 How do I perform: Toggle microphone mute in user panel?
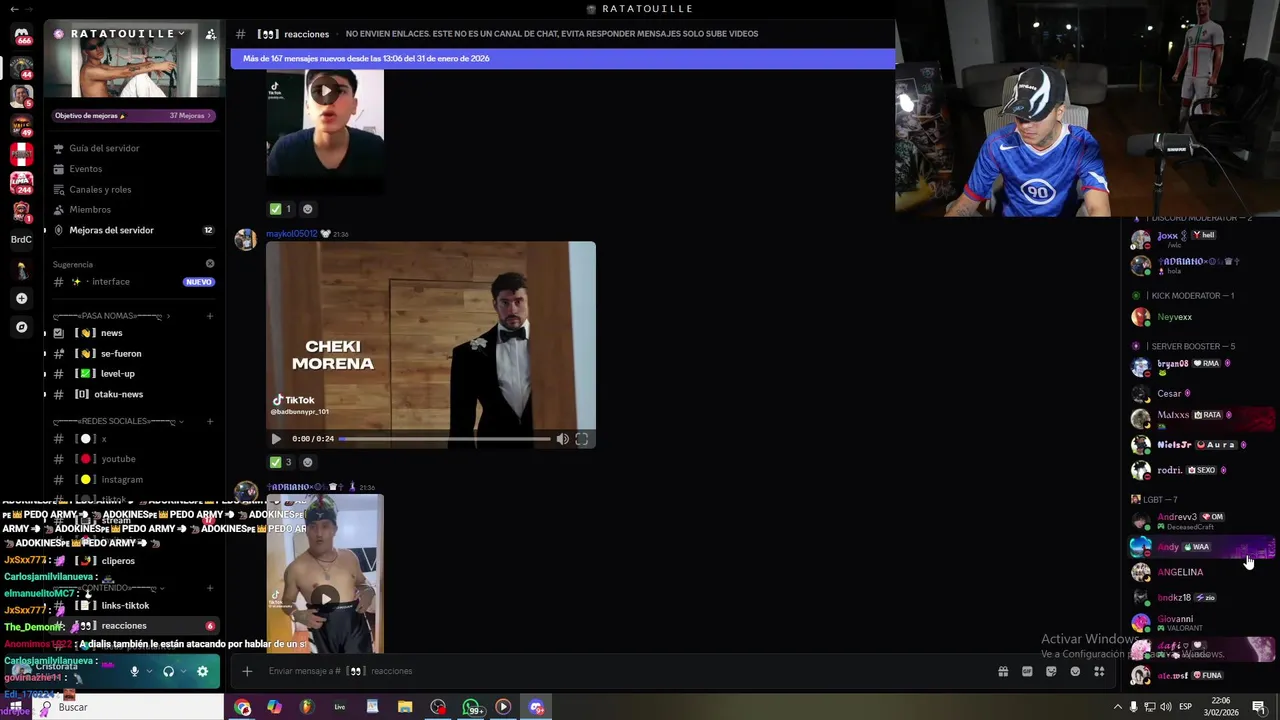click(134, 671)
